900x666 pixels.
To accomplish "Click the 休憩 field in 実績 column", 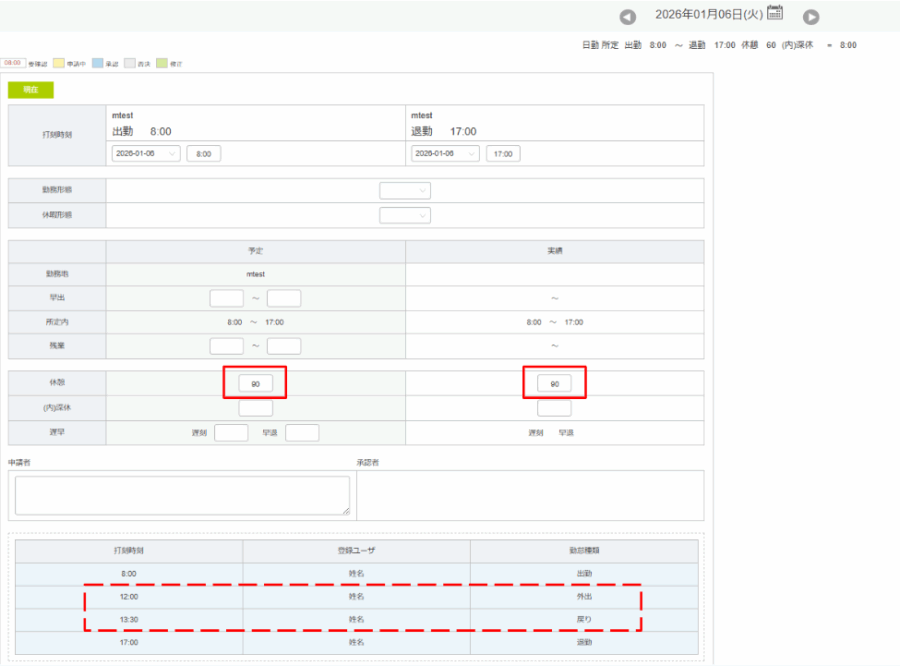I will pyautogui.click(x=554, y=384).
